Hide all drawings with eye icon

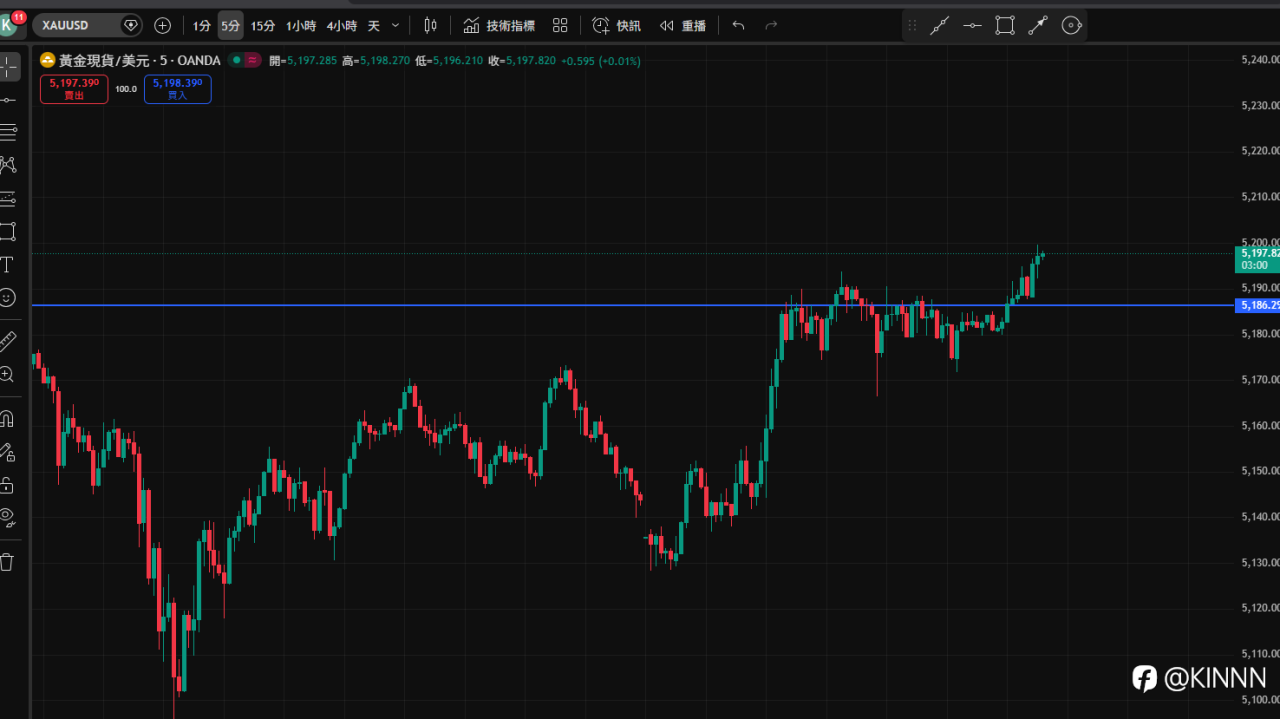(x=7, y=517)
